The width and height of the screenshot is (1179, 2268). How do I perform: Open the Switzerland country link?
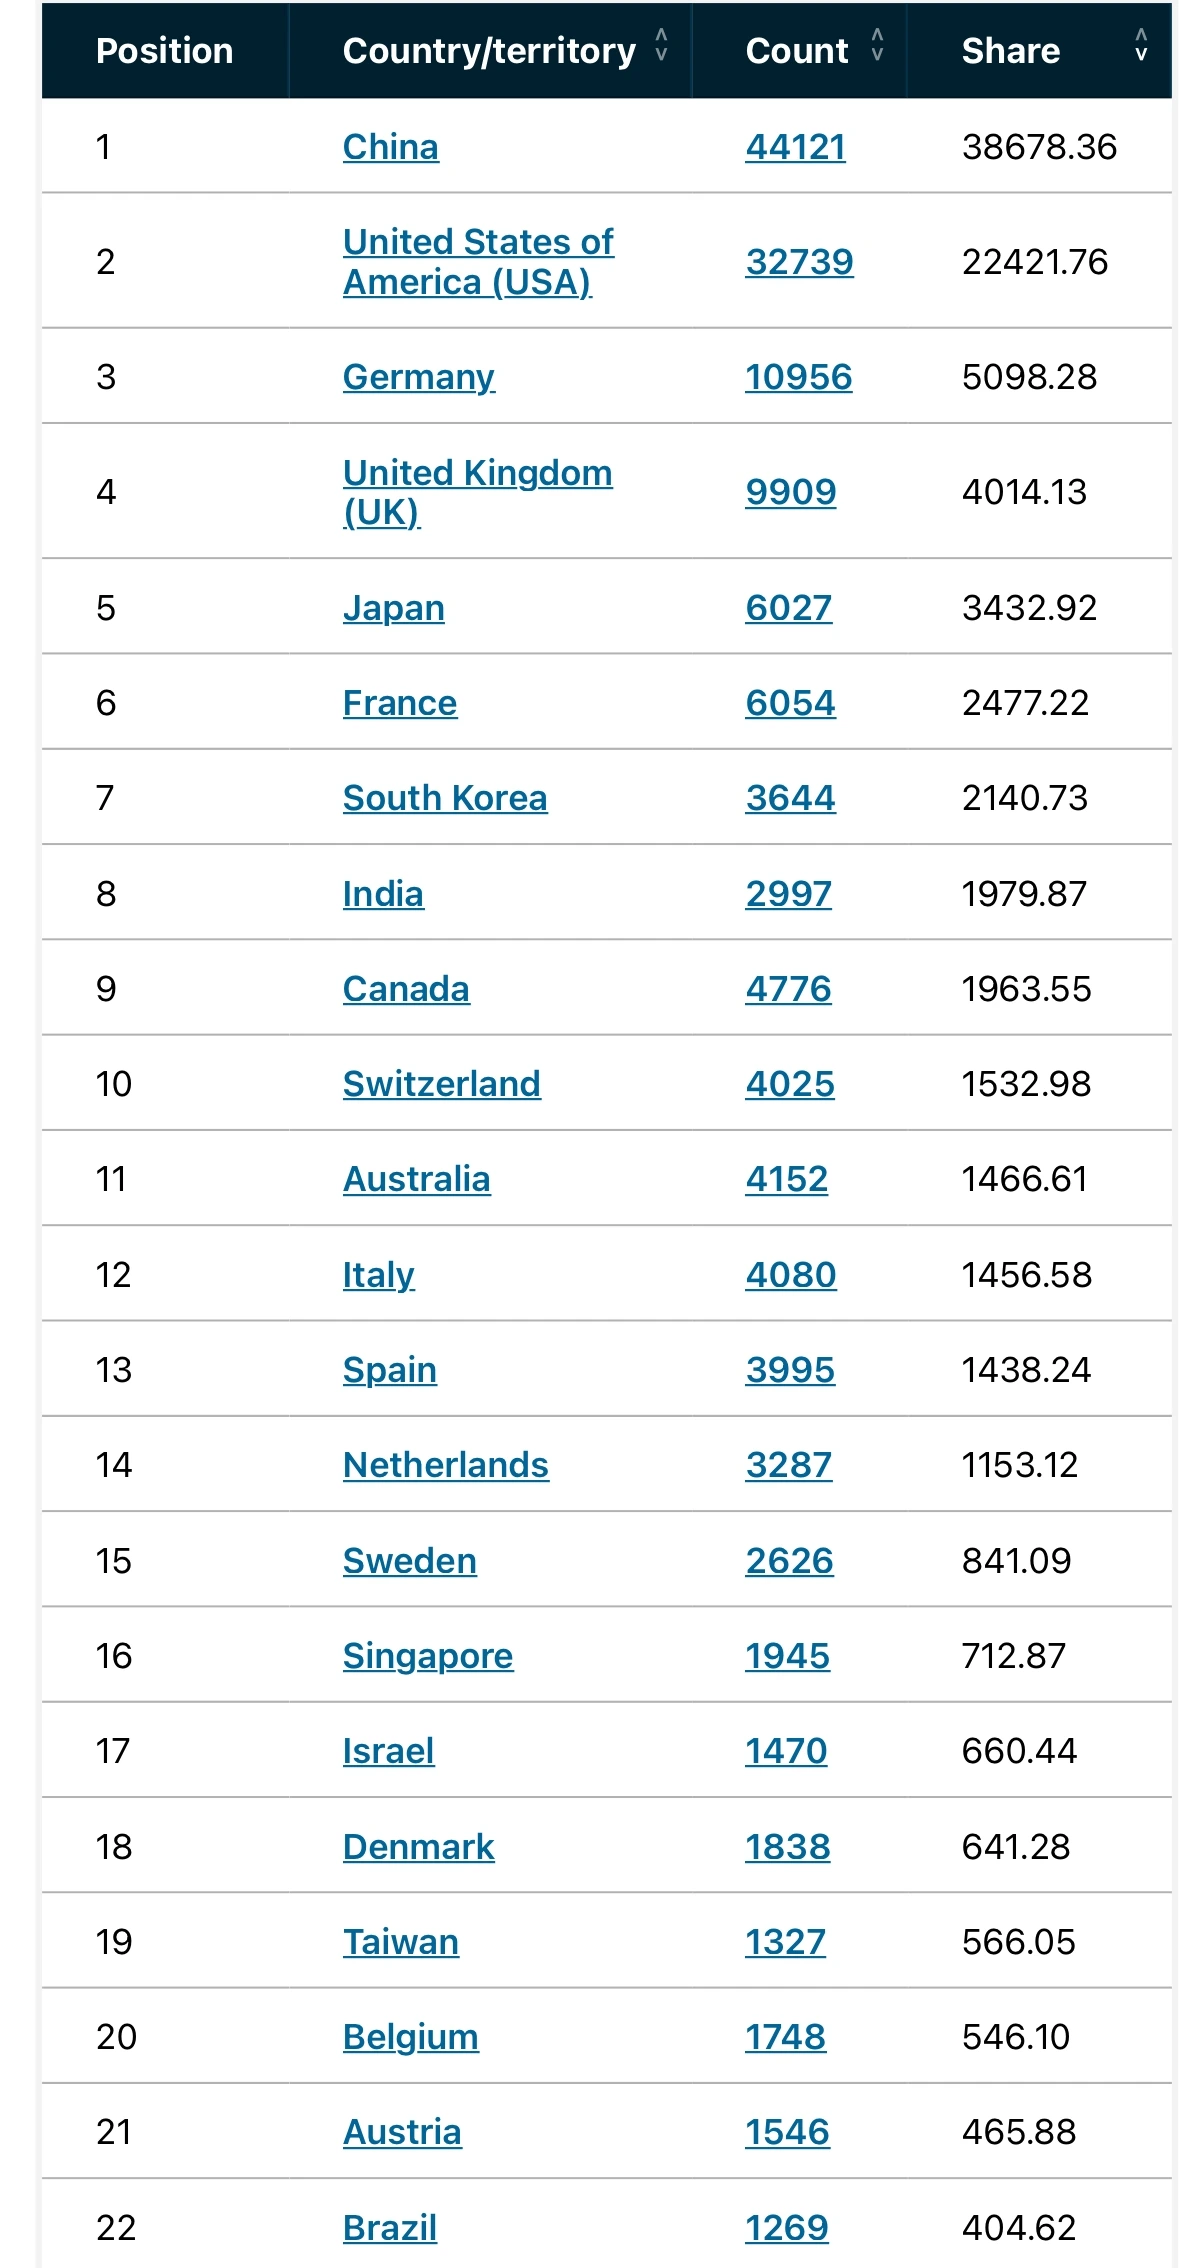(x=441, y=1084)
